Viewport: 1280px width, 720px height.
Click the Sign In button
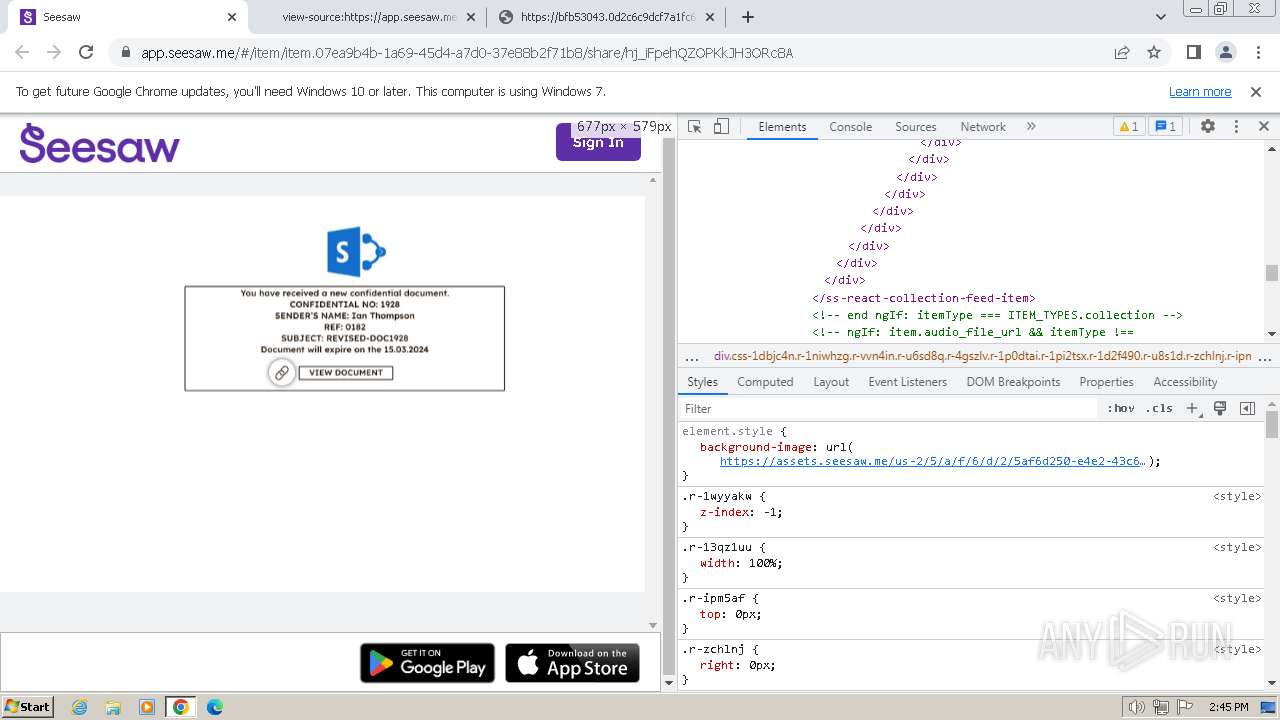[x=598, y=142]
